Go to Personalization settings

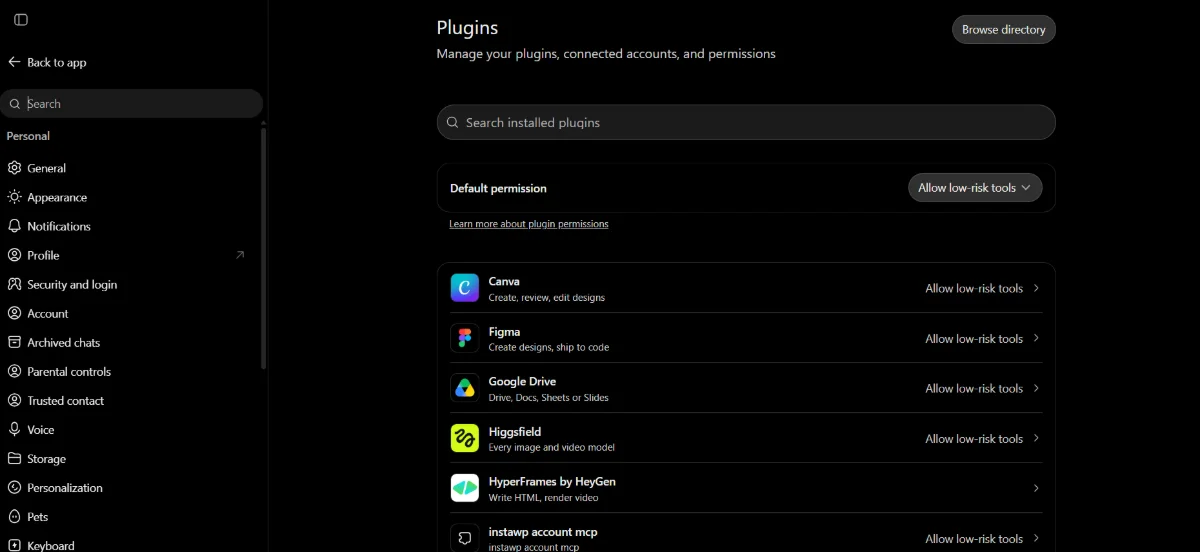[130, 488]
